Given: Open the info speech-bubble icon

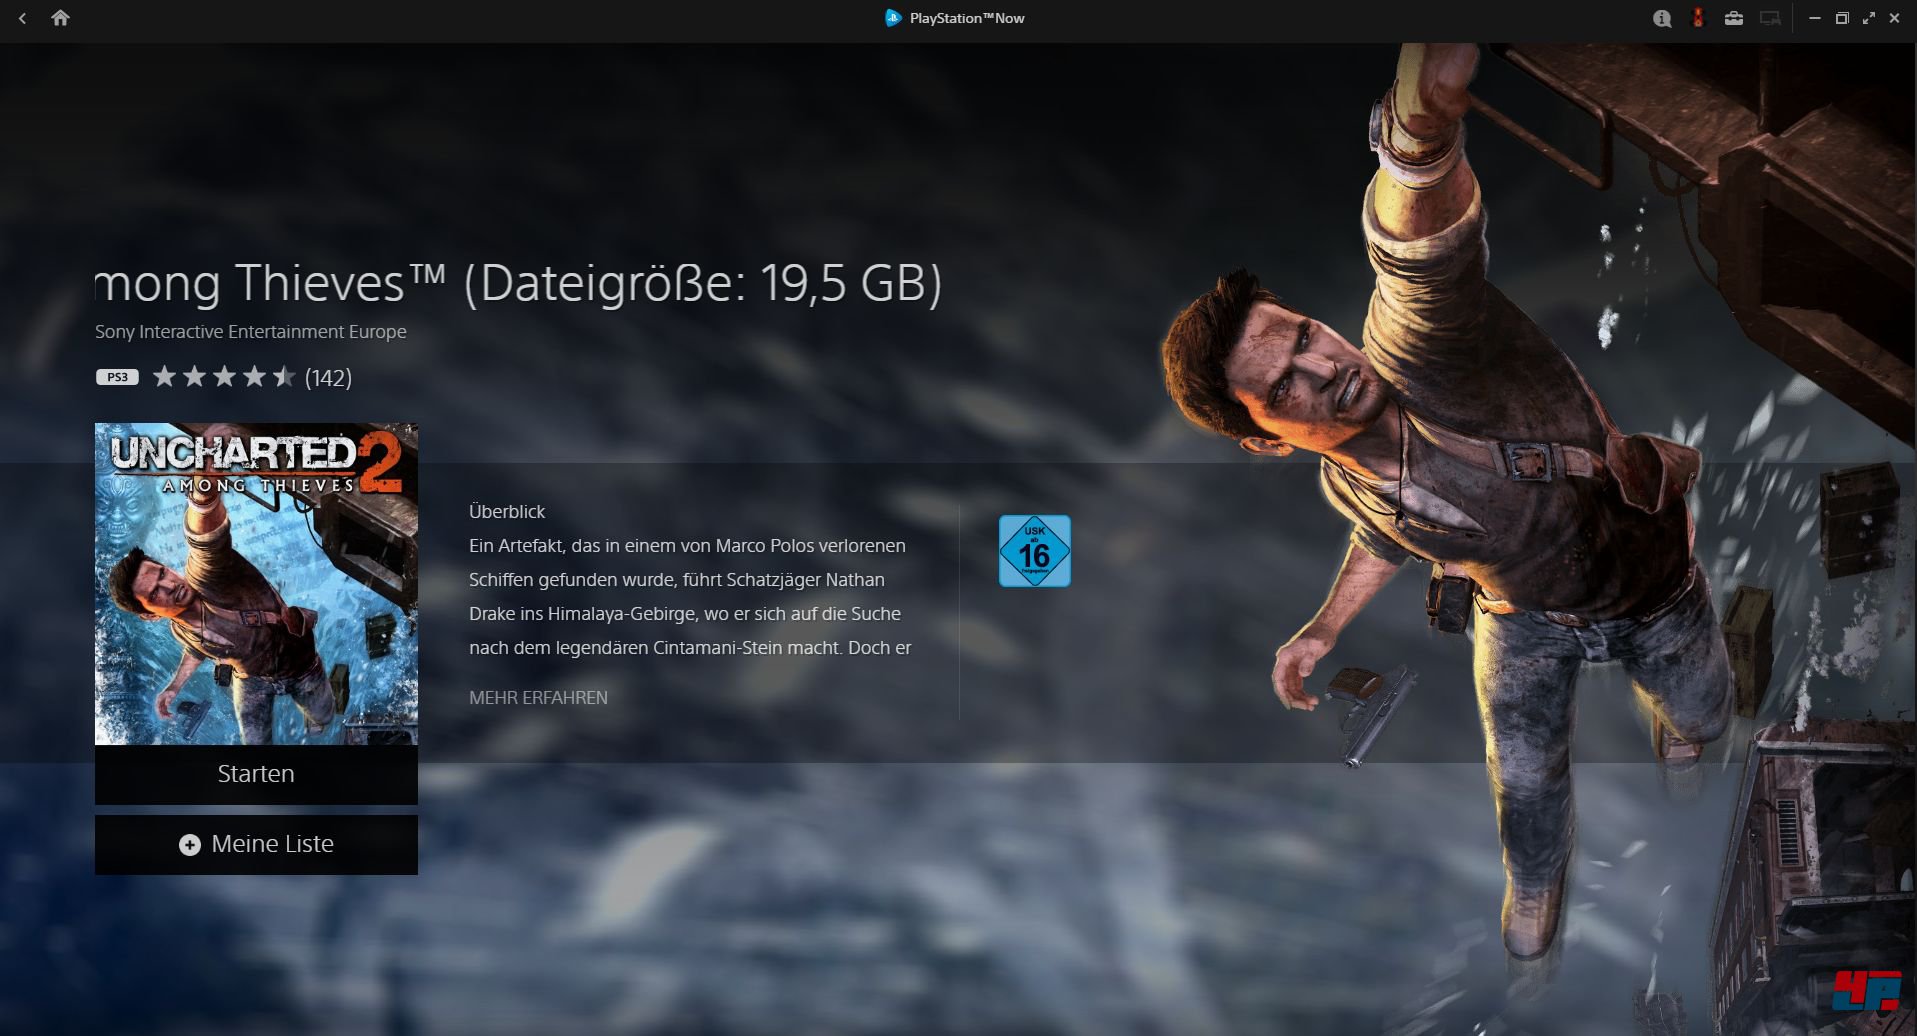Looking at the screenshot, I should click(x=1662, y=18).
